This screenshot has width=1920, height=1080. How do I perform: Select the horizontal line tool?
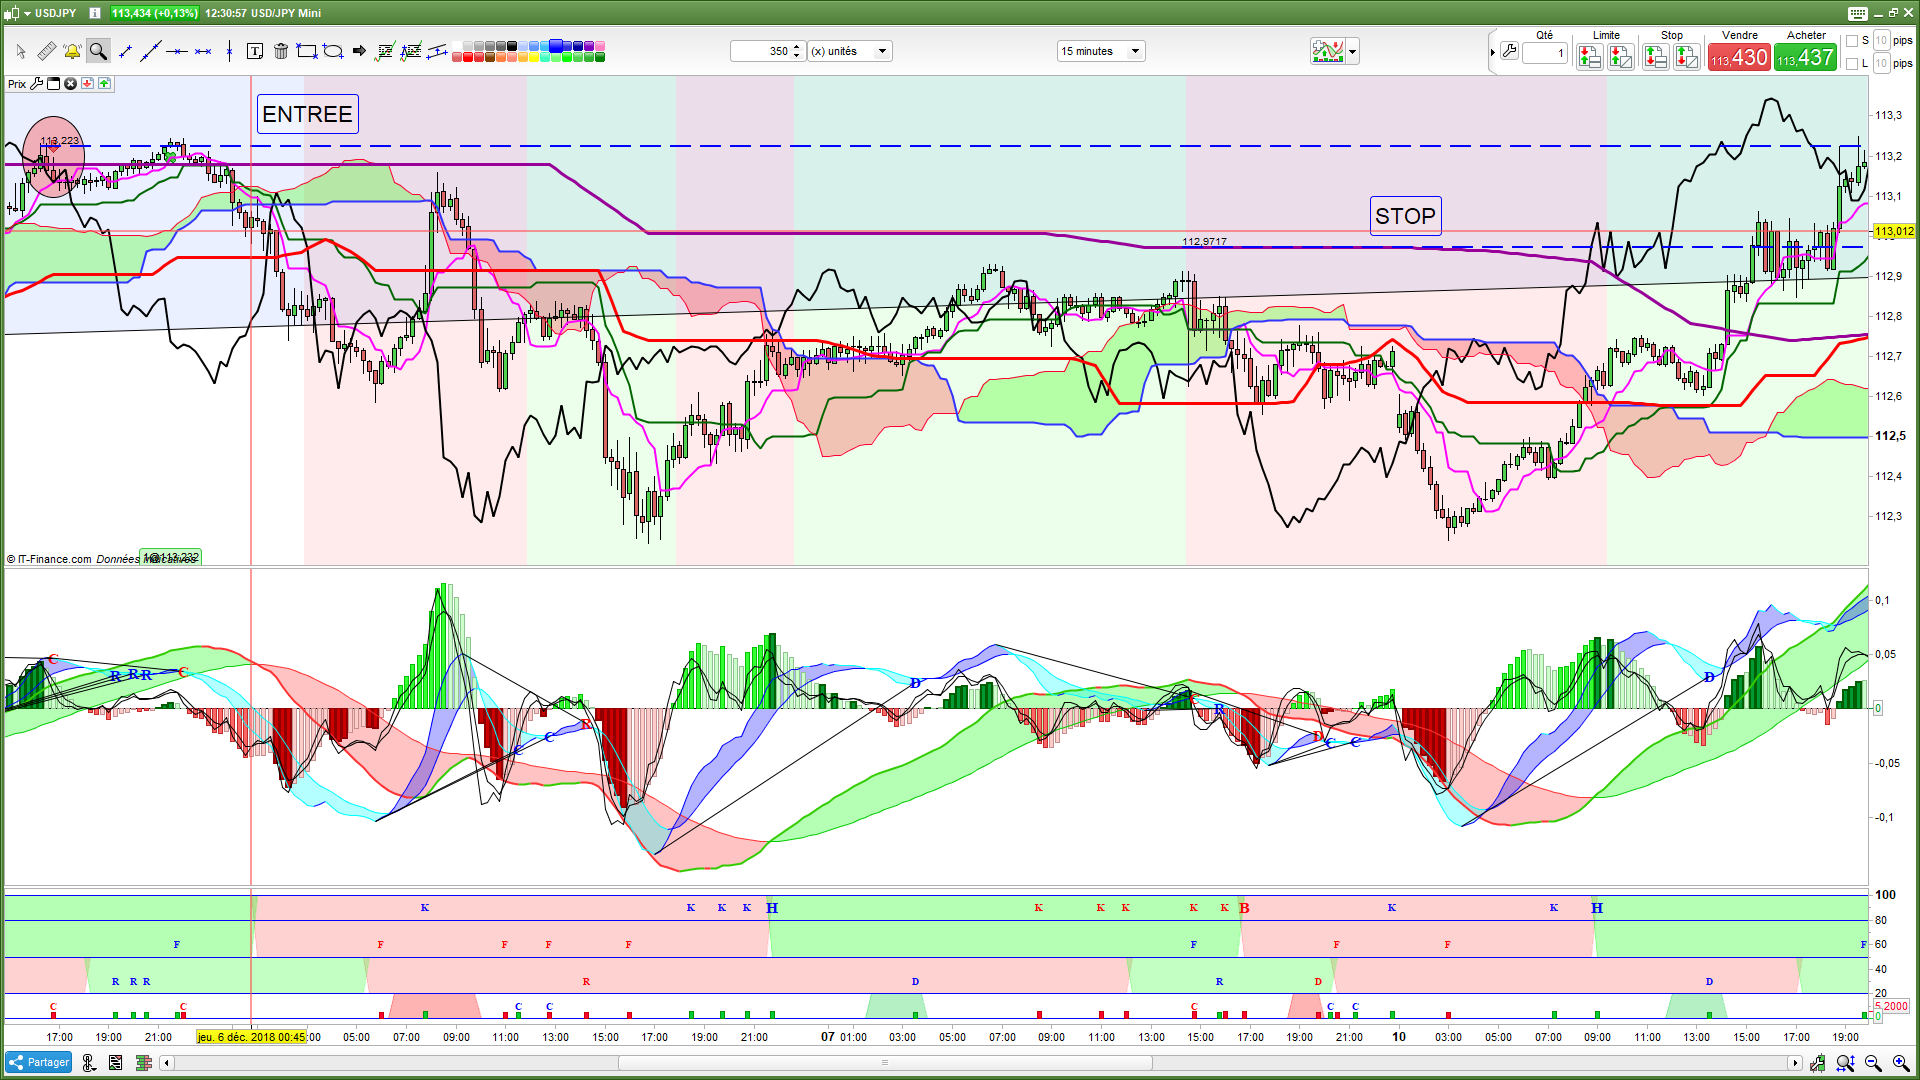point(177,51)
